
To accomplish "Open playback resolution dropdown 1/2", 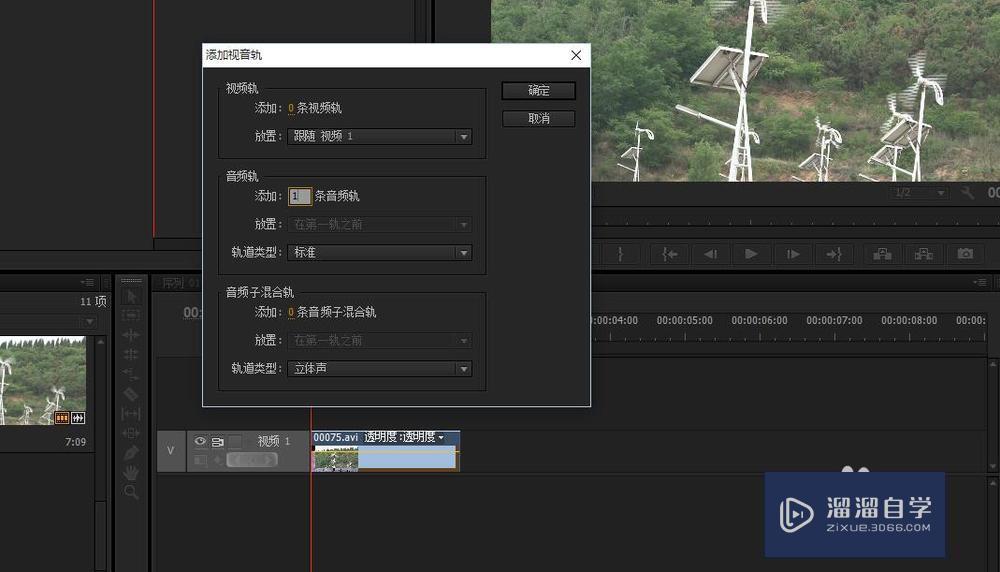I will click(918, 193).
